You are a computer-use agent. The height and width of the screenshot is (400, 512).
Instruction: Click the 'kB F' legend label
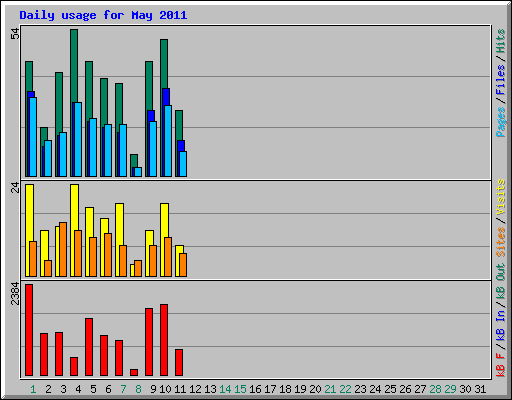[x=500, y=365]
